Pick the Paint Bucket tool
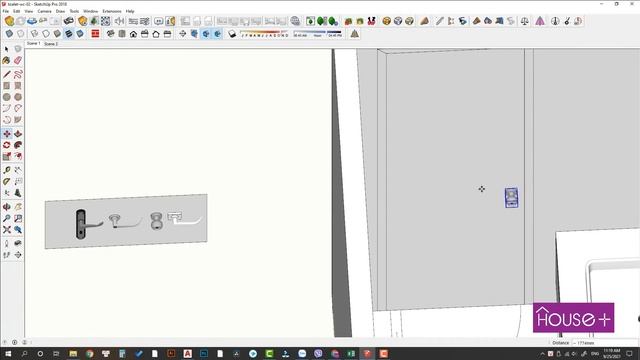Viewport: 640px width, 360px height. [7, 60]
